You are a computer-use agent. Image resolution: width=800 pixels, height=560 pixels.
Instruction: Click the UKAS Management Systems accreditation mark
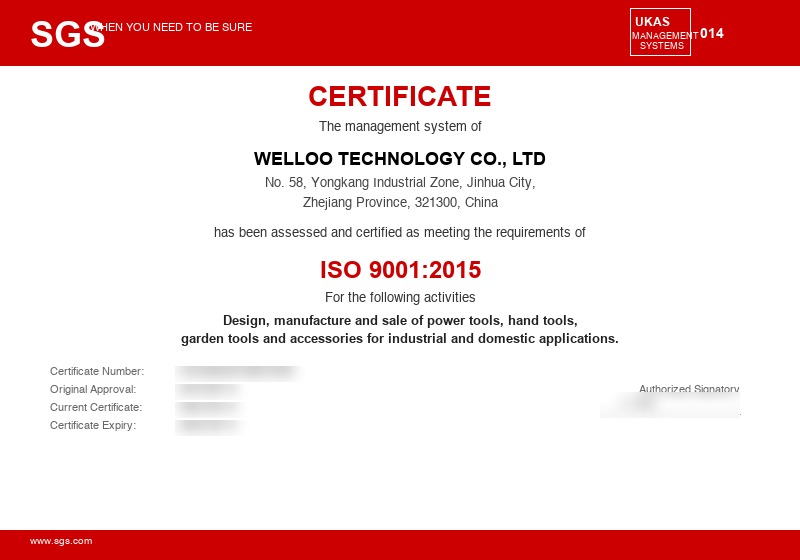[660, 32]
